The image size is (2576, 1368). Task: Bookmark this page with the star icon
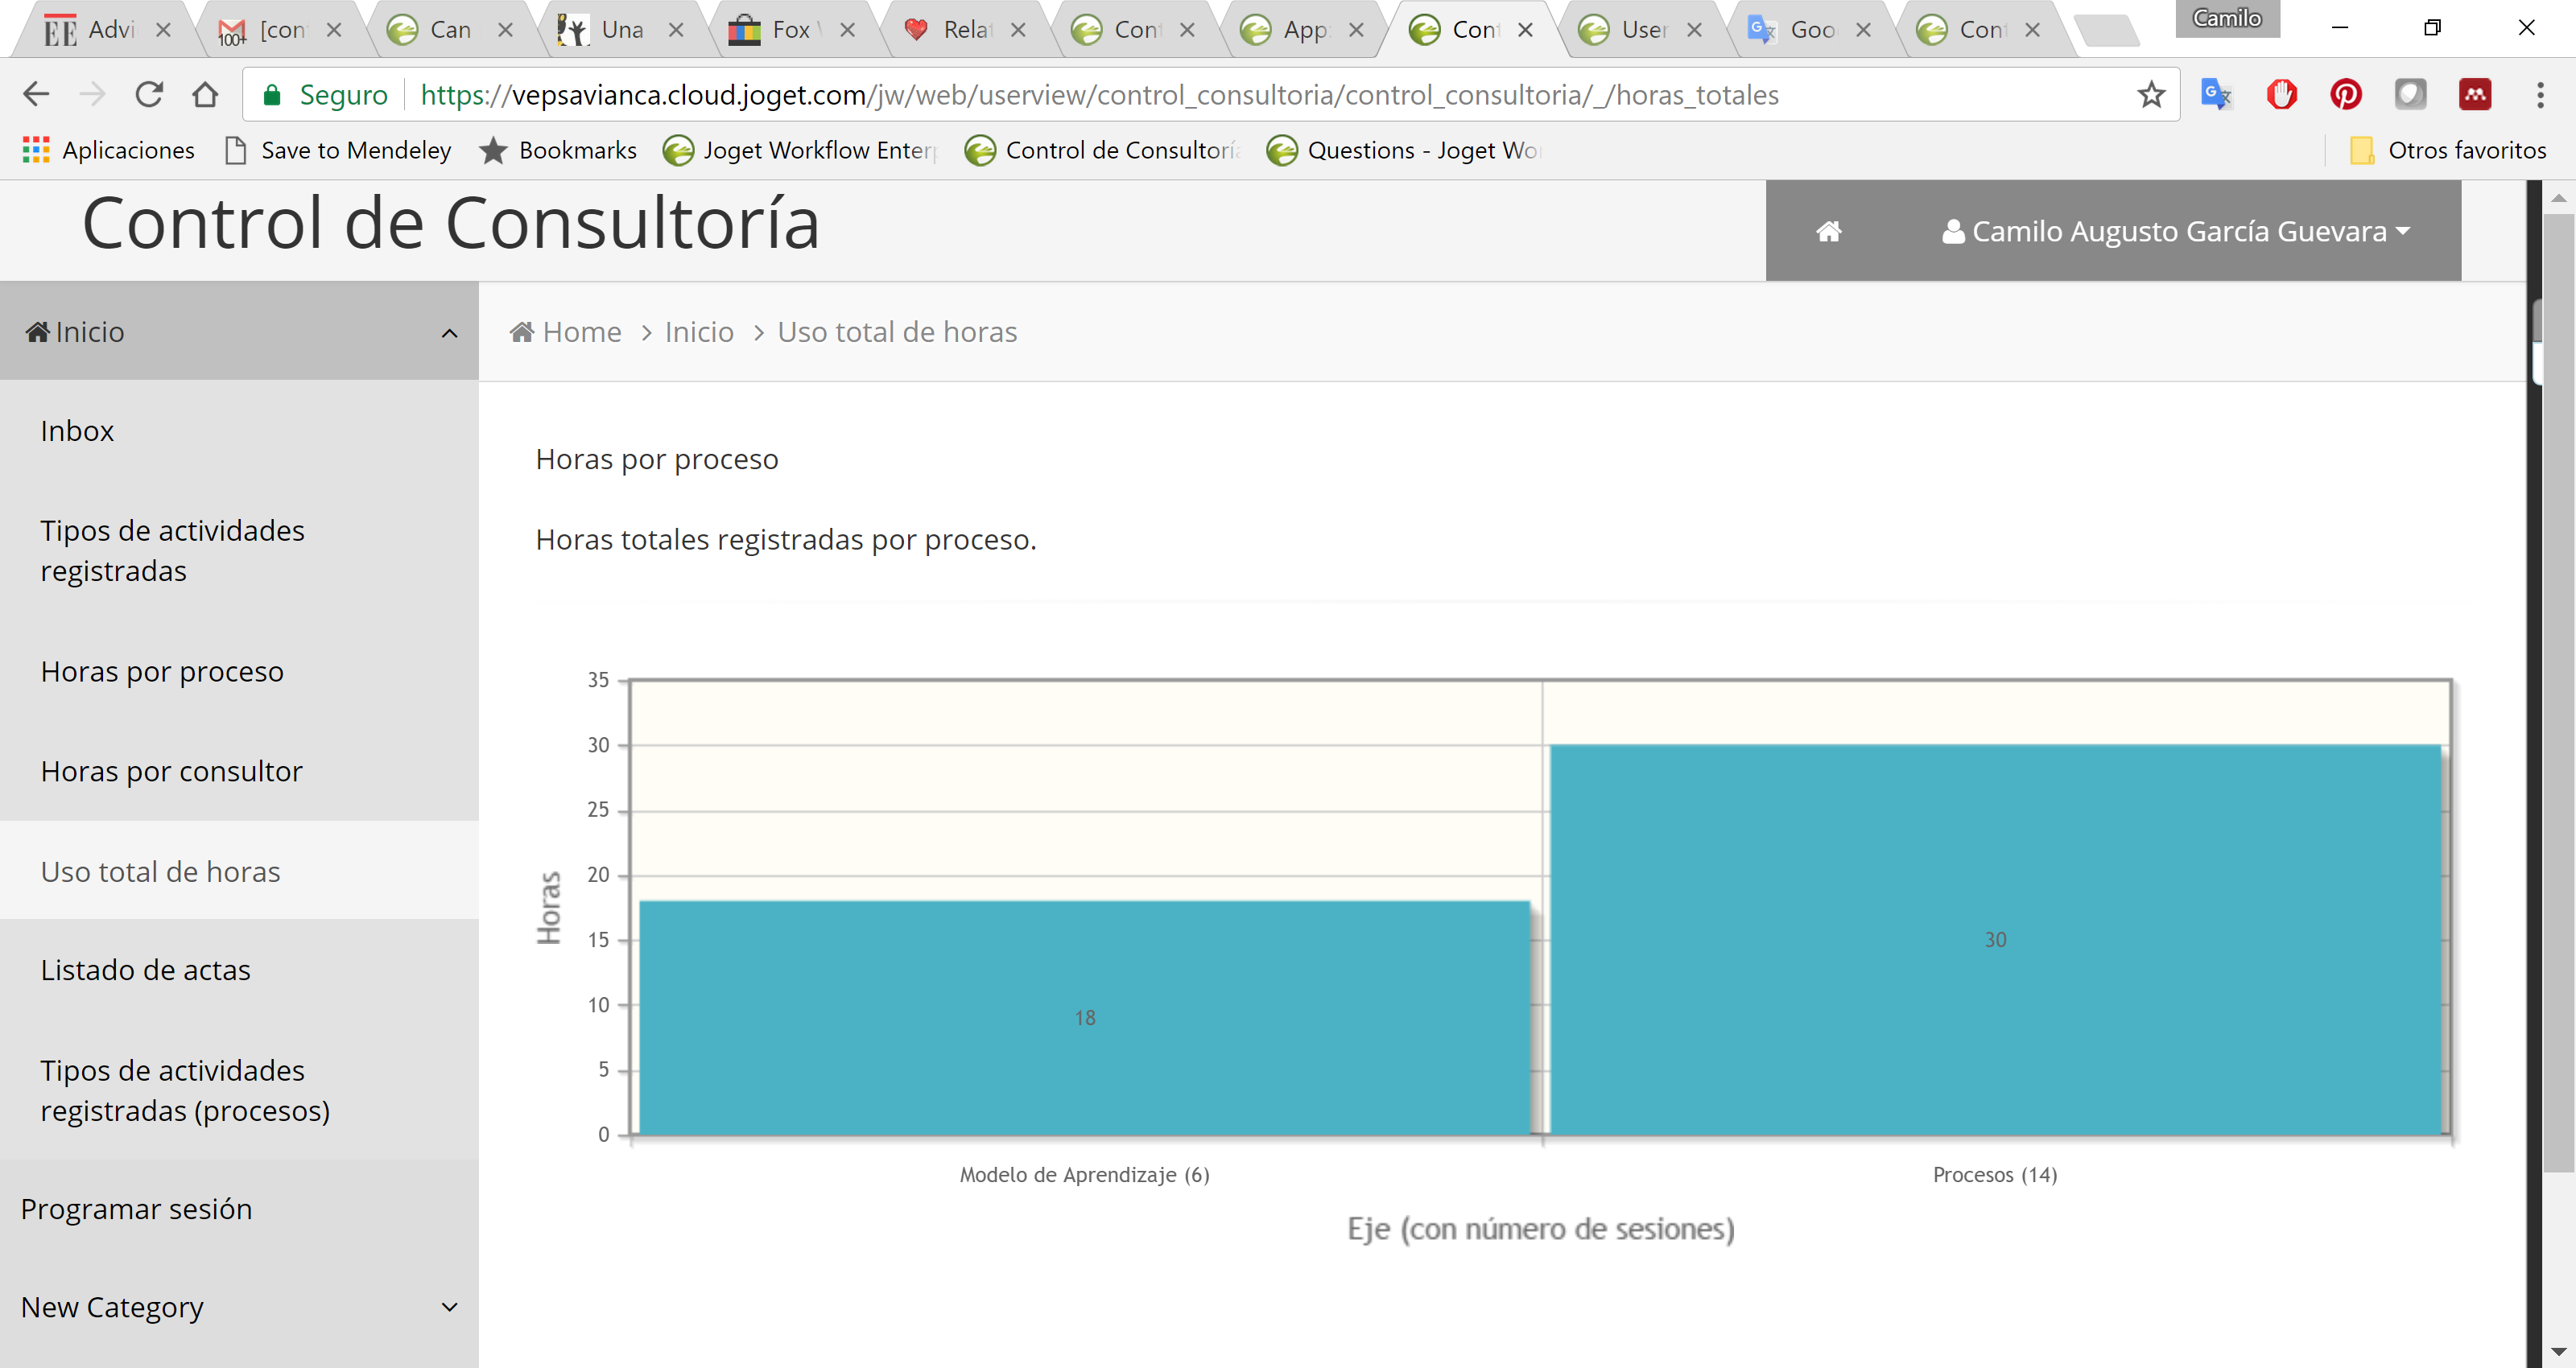(x=2151, y=95)
